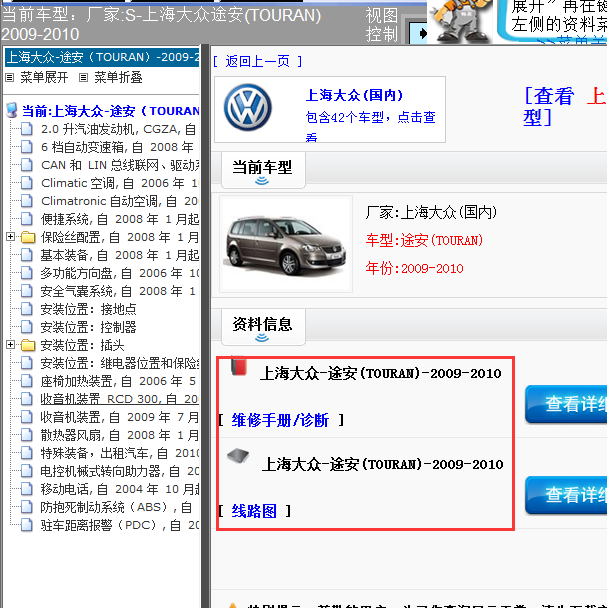Click the document icon for 安全气囊系统

(x=26, y=291)
